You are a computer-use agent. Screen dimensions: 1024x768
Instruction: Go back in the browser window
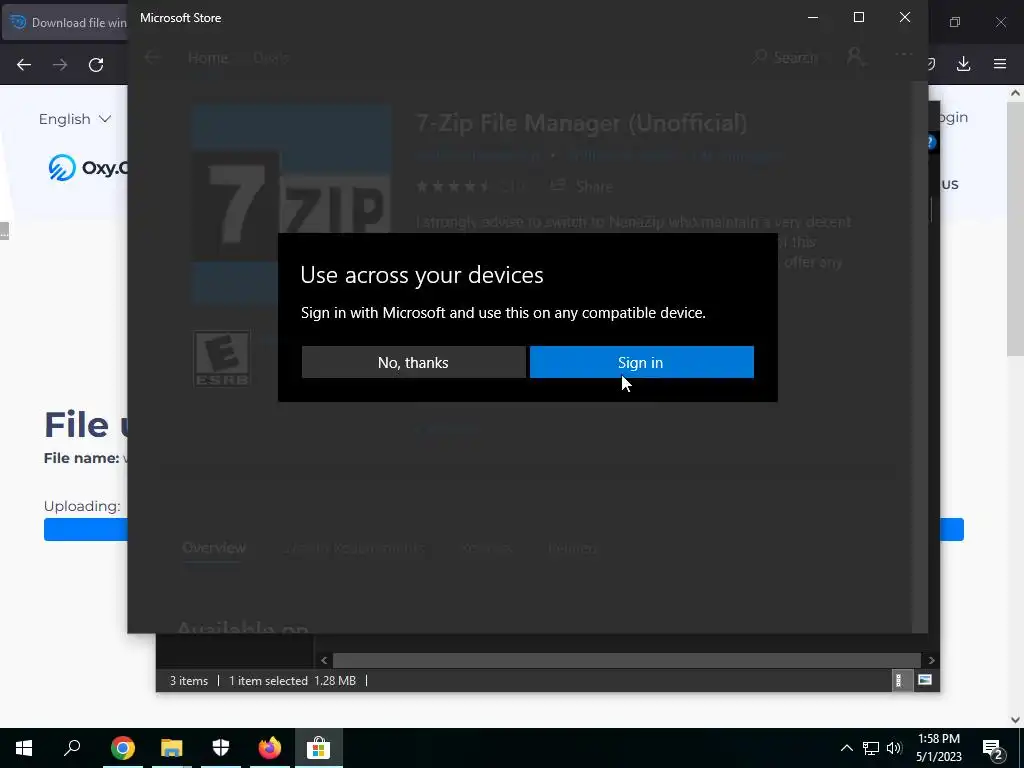[x=24, y=65]
